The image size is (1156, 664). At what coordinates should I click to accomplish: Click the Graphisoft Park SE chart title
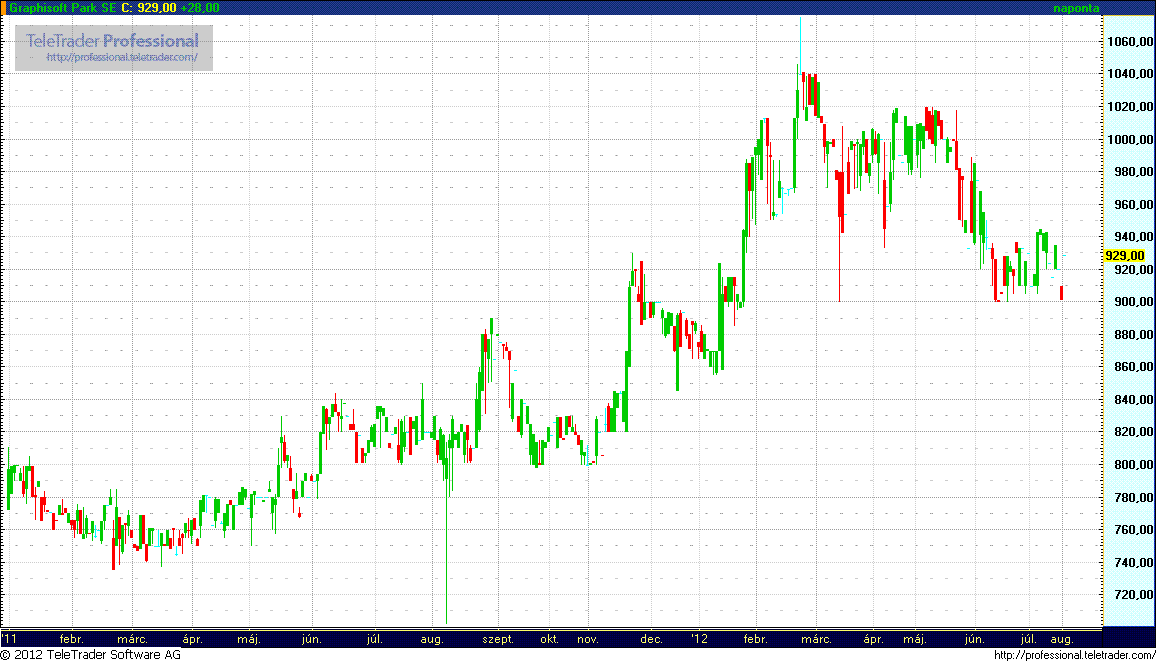tap(62, 7)
